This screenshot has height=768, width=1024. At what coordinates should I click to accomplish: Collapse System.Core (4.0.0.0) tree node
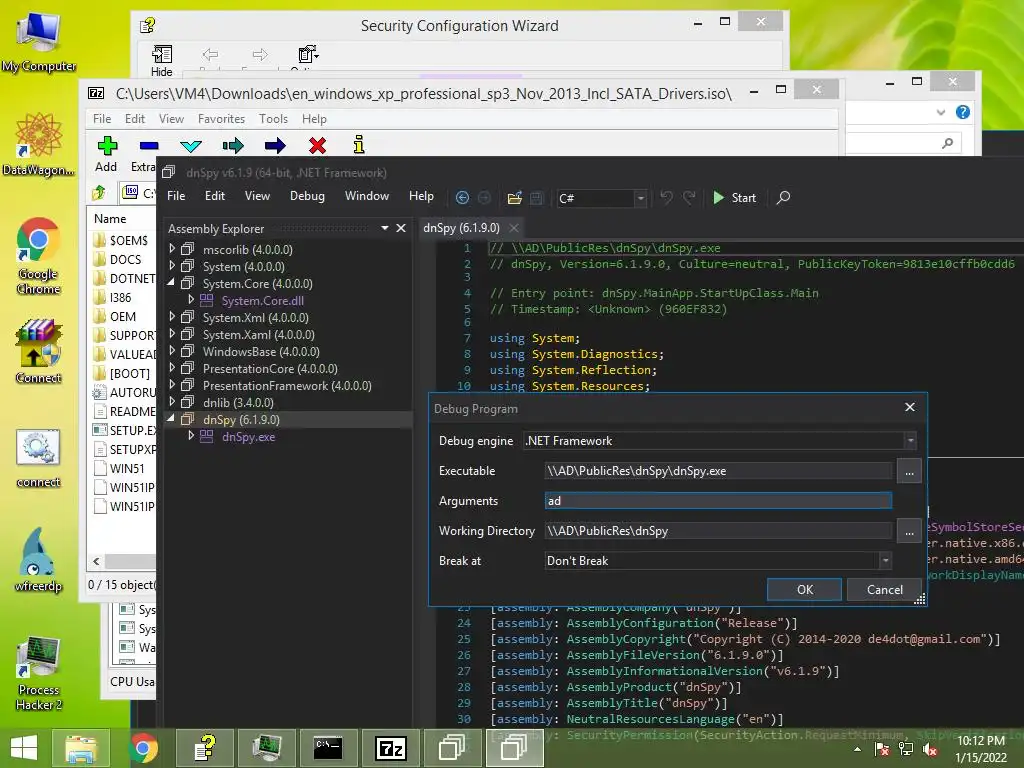coord(172,283)
